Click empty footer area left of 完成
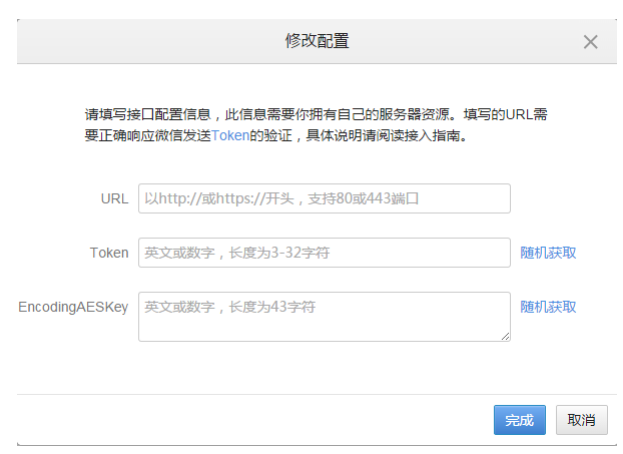The width and height of the screenshot is (623, 454). (x=250, y=420)
